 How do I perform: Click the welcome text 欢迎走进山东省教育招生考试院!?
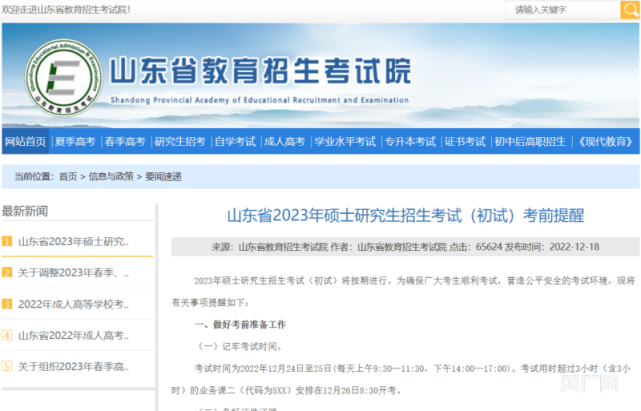coord(66,9)
